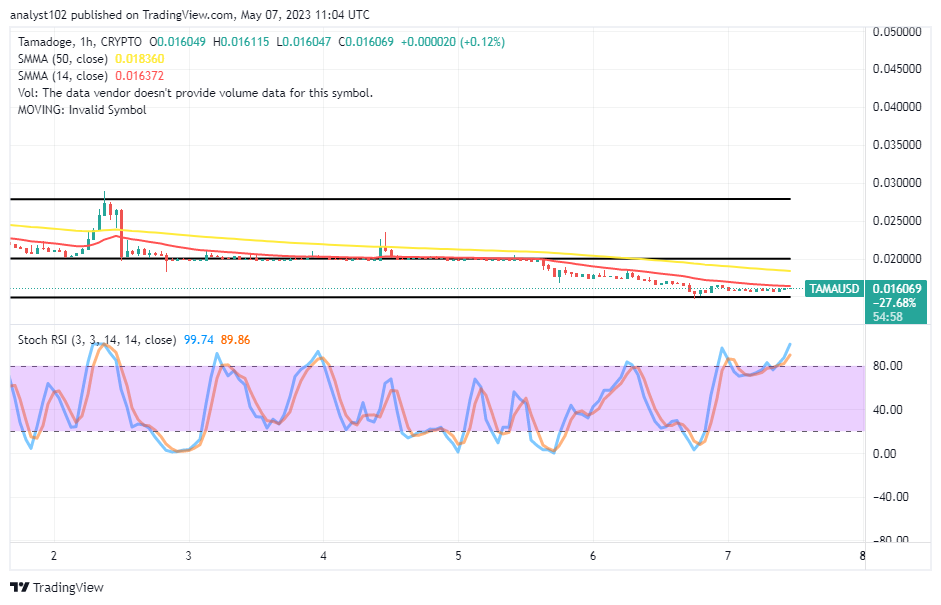Click the opening price O0.016049 value
The image size is (941, 605).
coord(178,42)
